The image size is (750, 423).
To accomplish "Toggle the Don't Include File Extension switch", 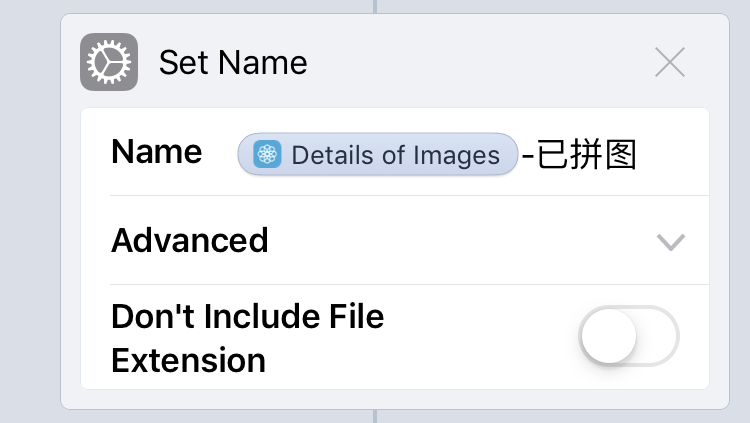I will tap(629, 337).
